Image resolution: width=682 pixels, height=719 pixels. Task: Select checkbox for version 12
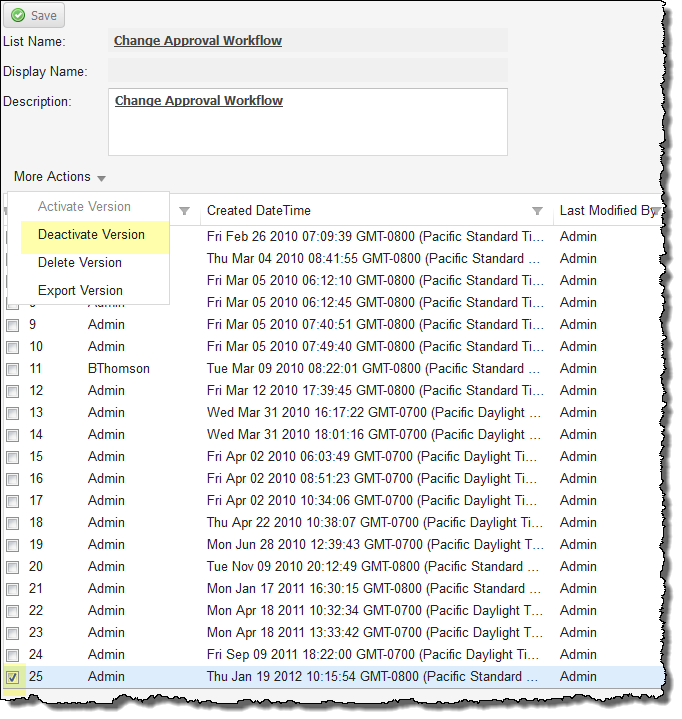click(12, 392)
